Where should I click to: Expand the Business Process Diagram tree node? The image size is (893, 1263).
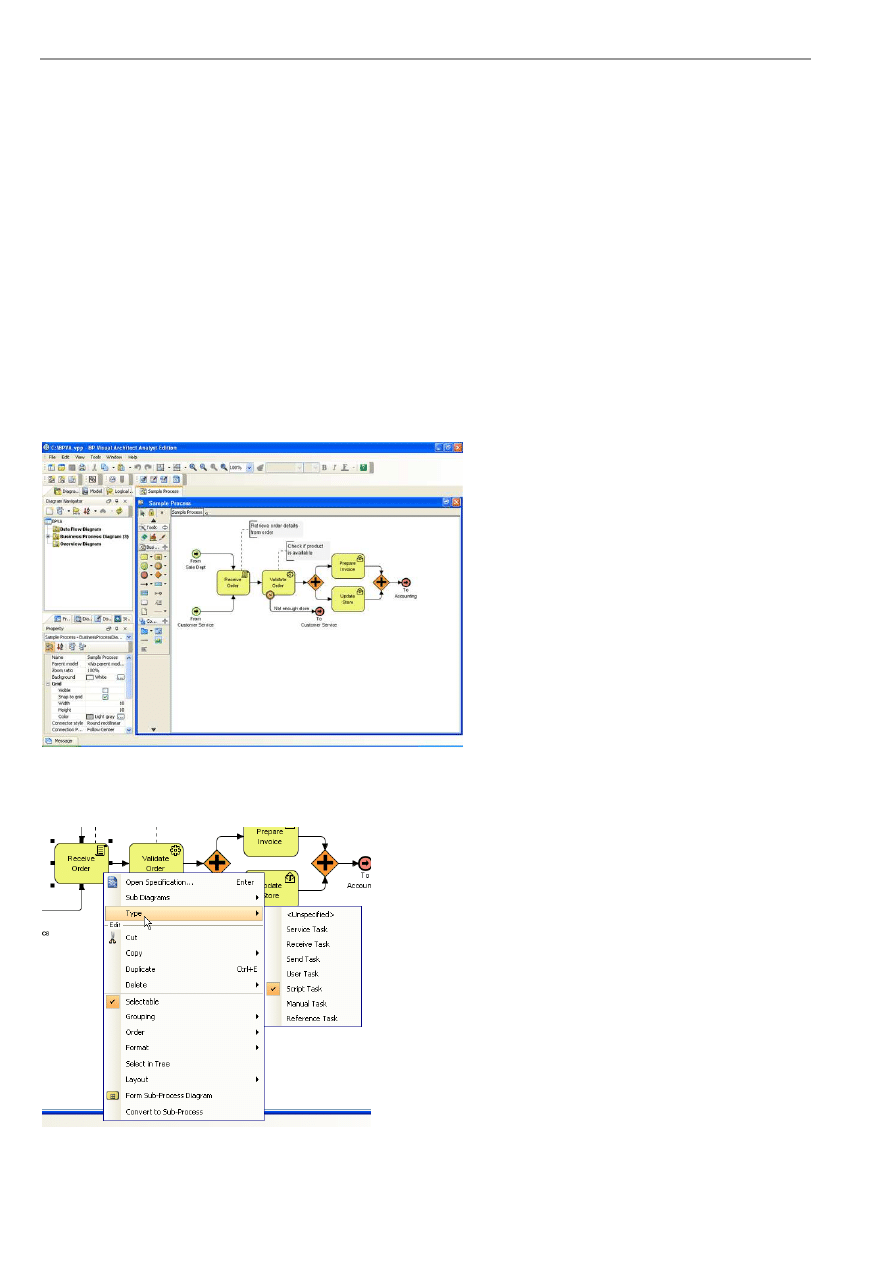pos(47,537)
